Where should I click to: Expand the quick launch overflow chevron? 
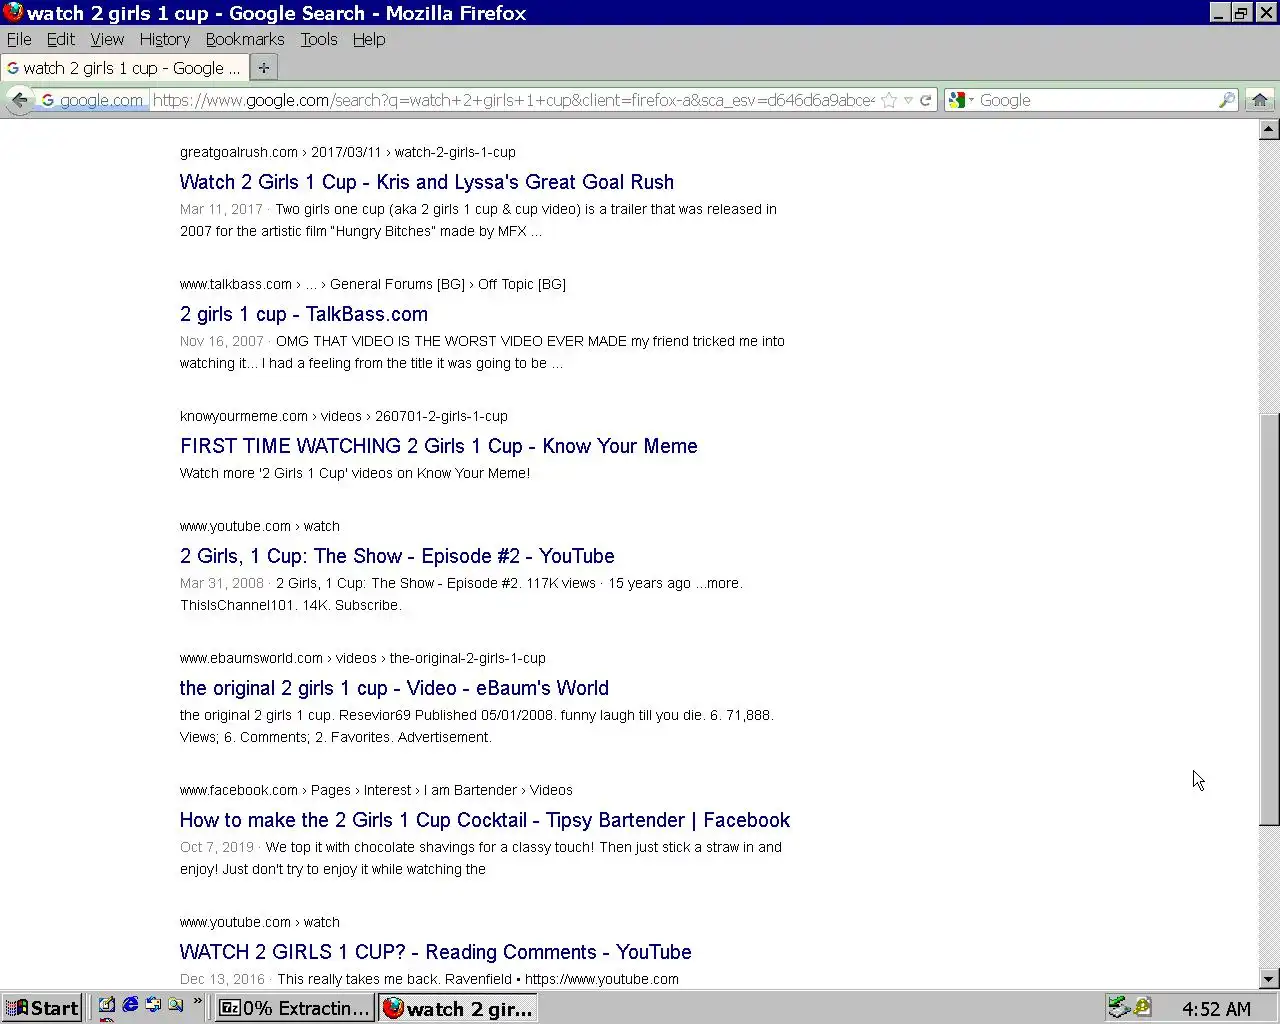(x=197, y=1001)
